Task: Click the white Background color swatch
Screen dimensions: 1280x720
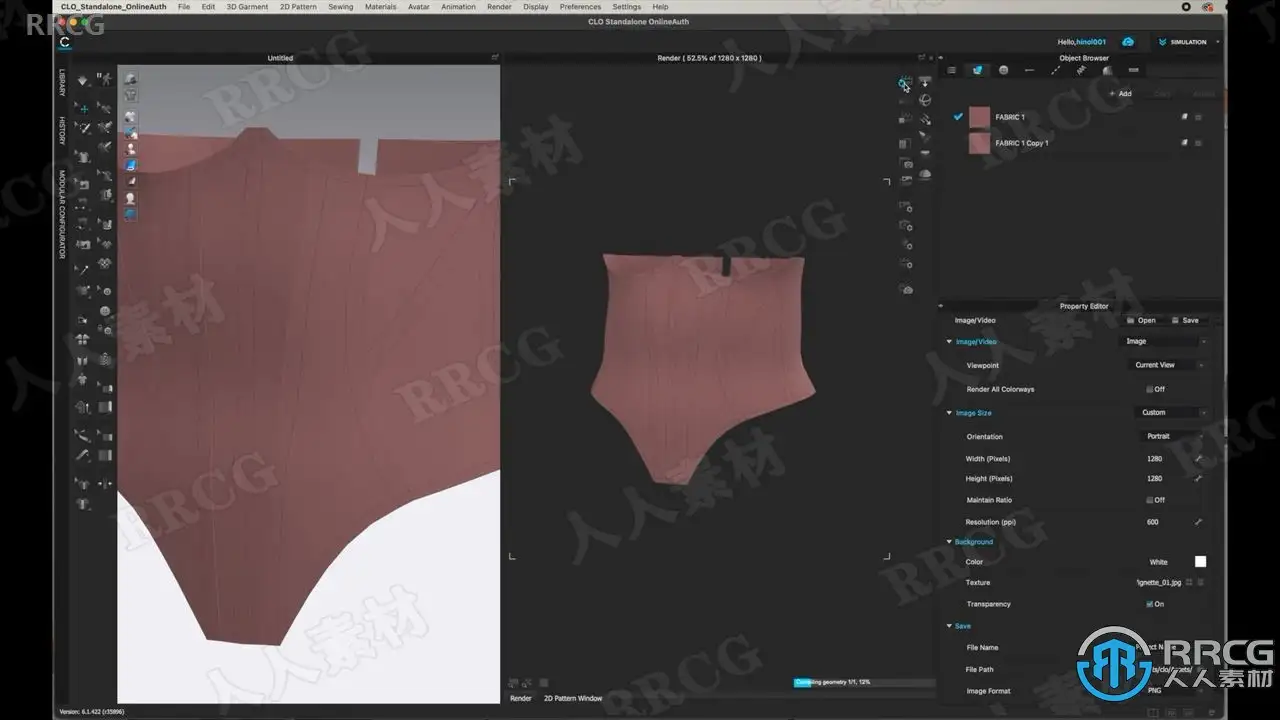Action: point(1200,562)
